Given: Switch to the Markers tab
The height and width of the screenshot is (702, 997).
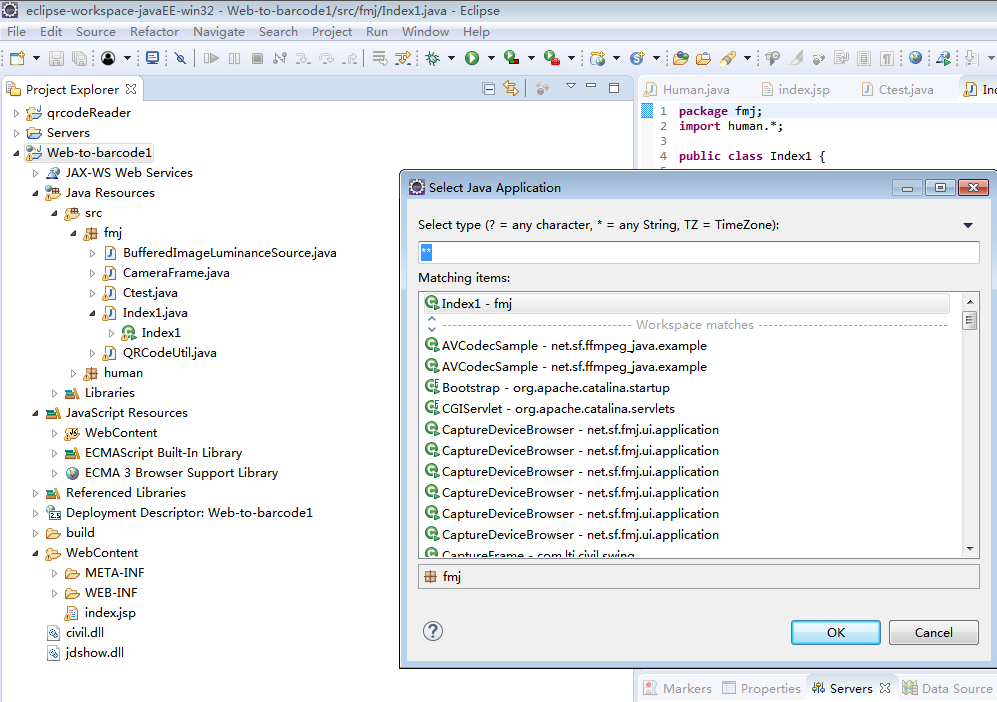Looking at the screenshot, I should pyautogui.click(x=678, y=688).
